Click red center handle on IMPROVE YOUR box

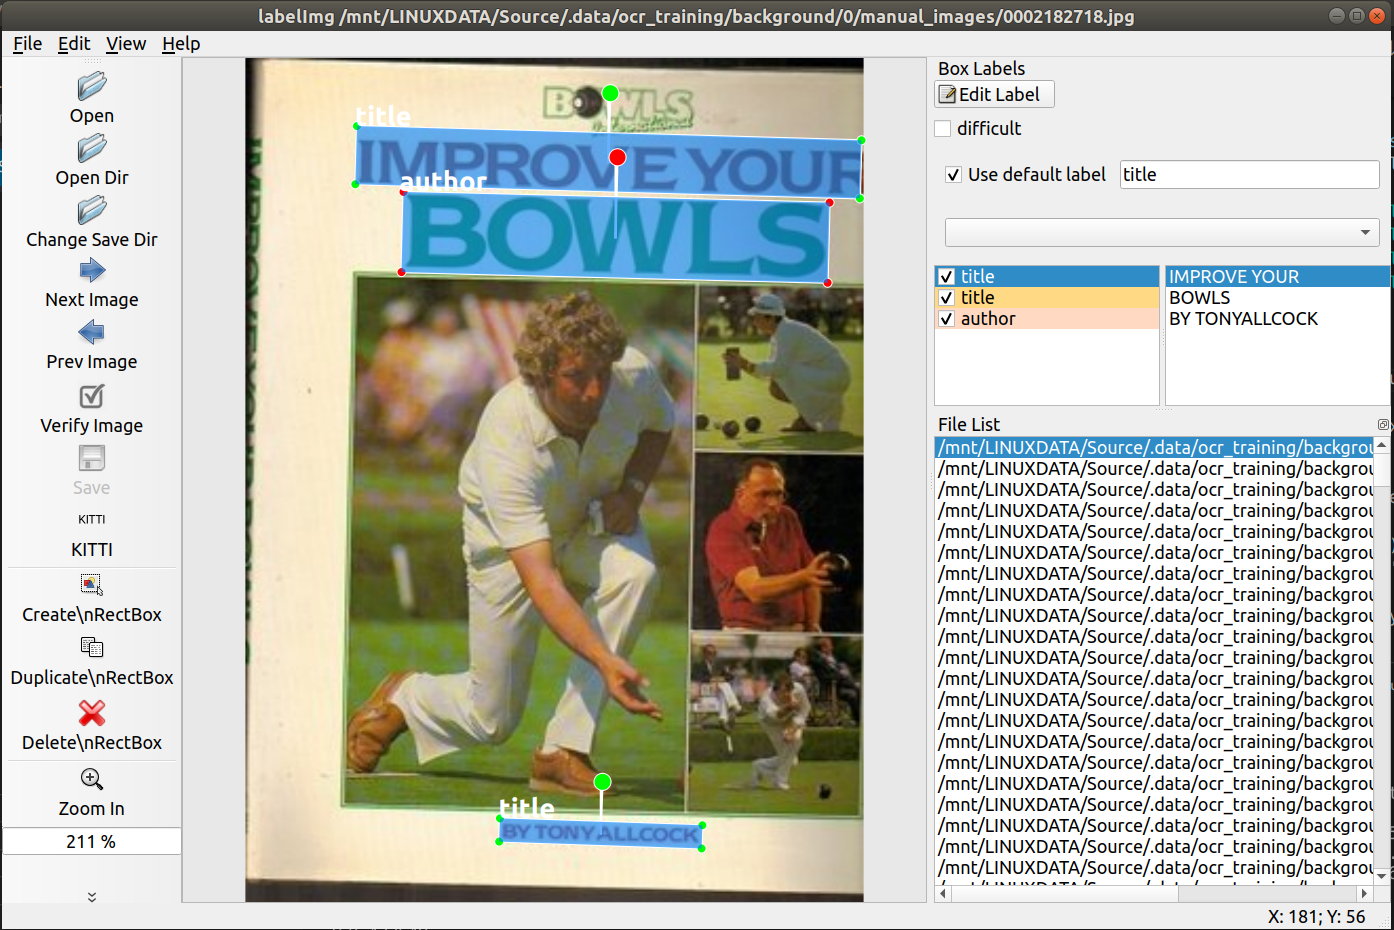617,157
